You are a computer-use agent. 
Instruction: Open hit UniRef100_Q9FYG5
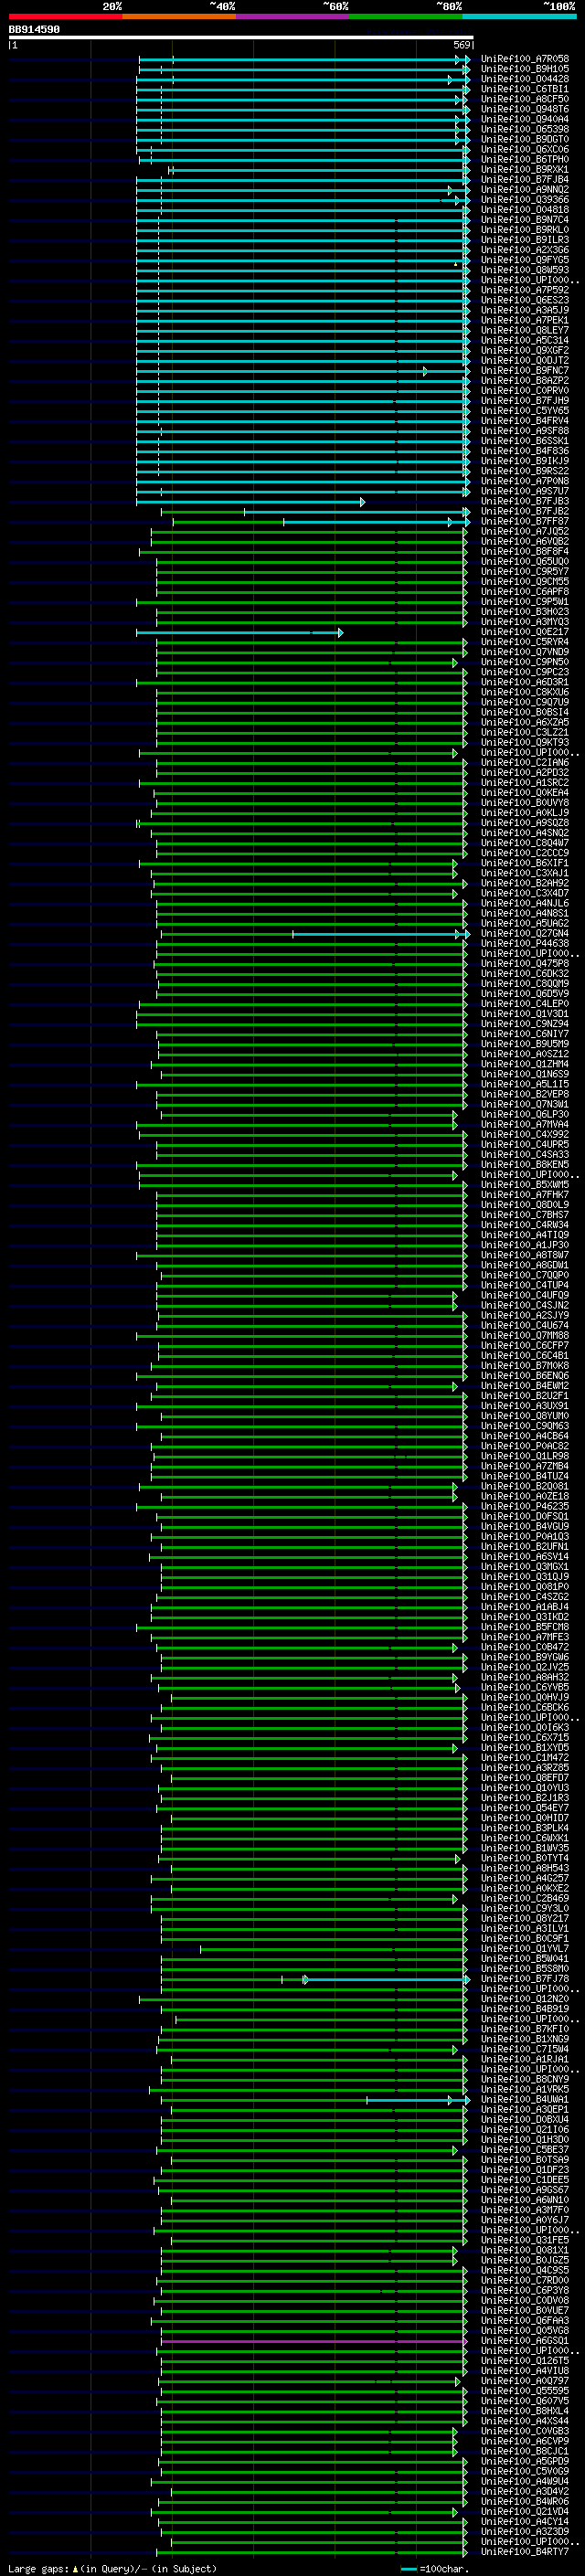pos(525,260)
